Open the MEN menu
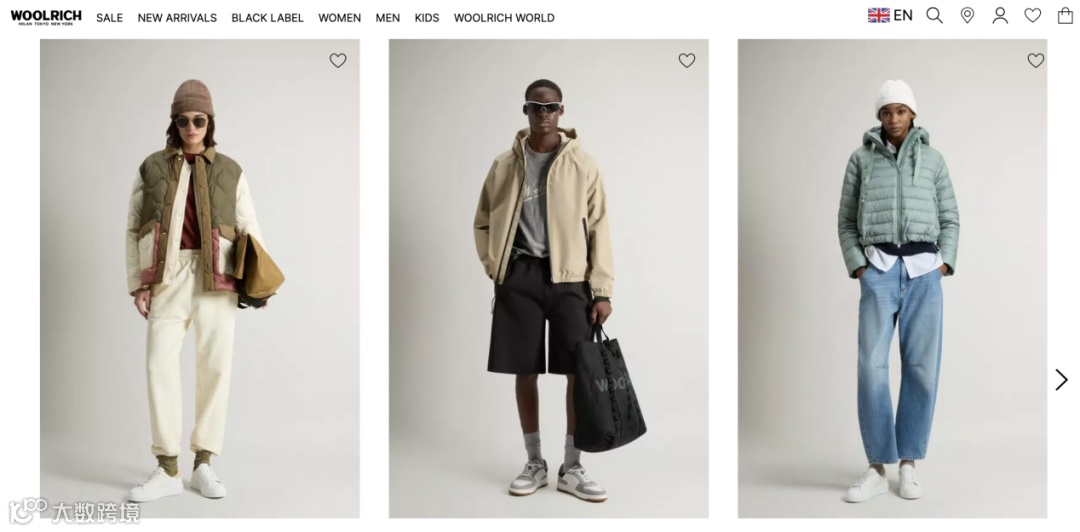1080x532 pixels. (x=388, y=18)
